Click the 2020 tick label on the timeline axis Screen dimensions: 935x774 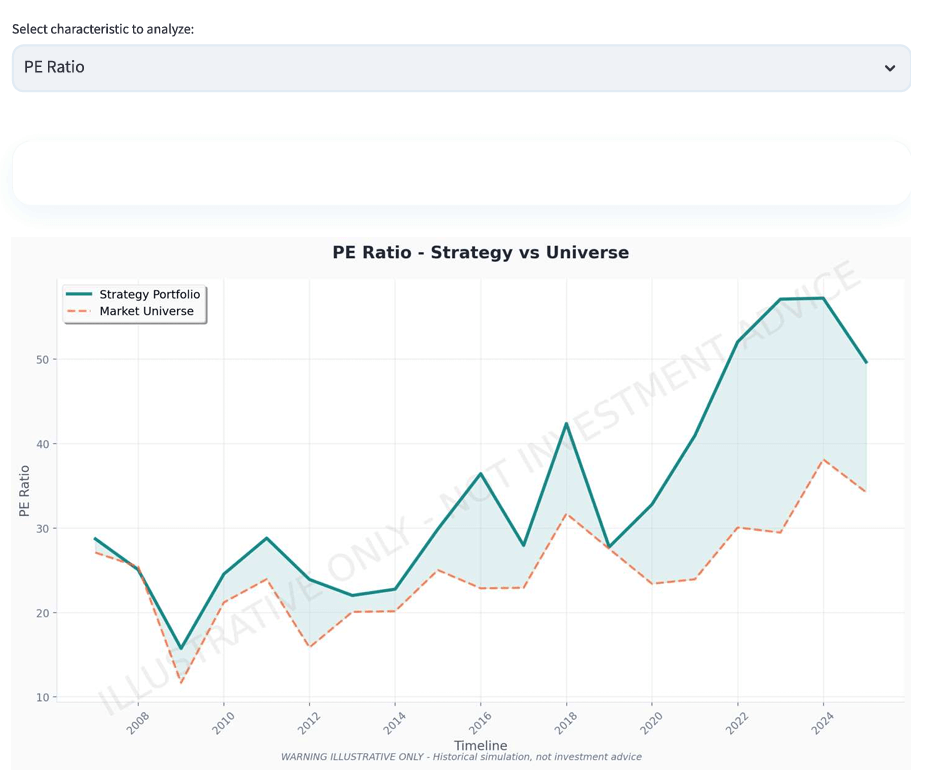click(x=651, y=723)
